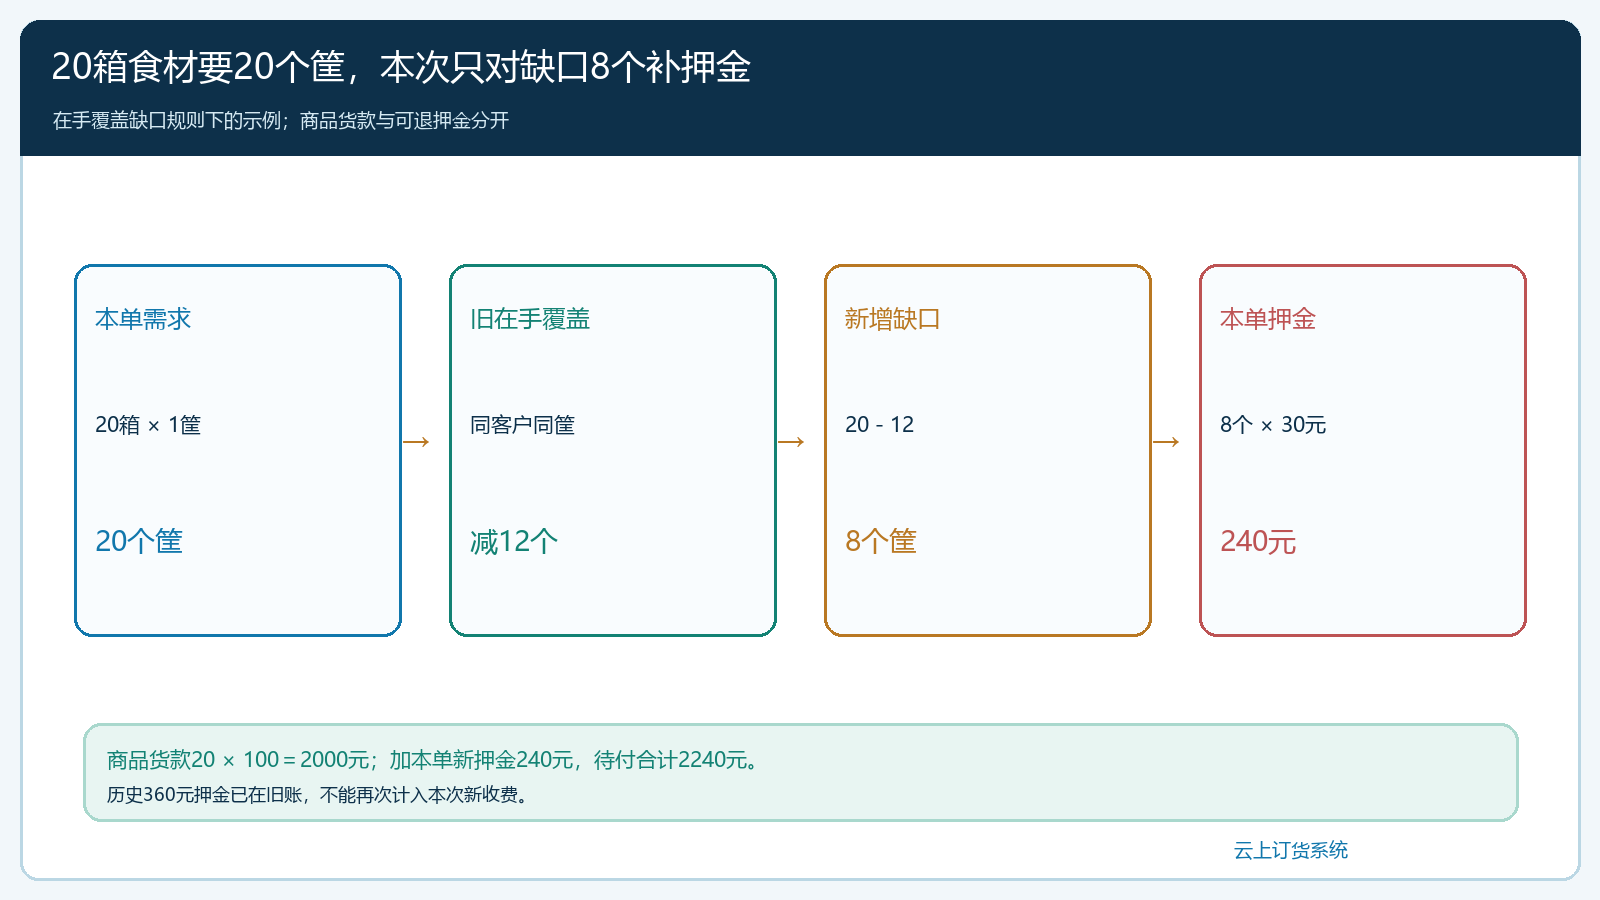Click the orange "8个筐" result
Viewport: 1600px width, 900px height.
click(881, 541)
